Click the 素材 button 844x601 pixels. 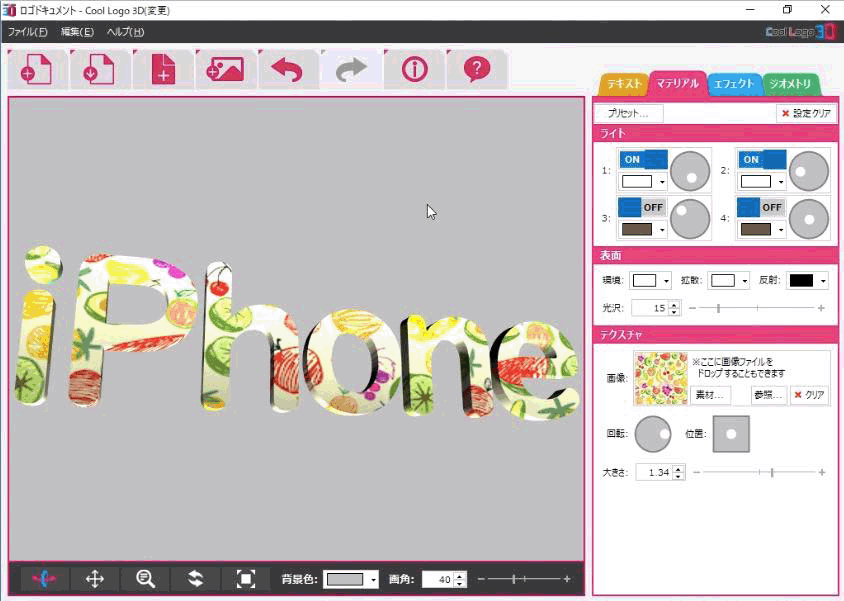pos(710,395)
